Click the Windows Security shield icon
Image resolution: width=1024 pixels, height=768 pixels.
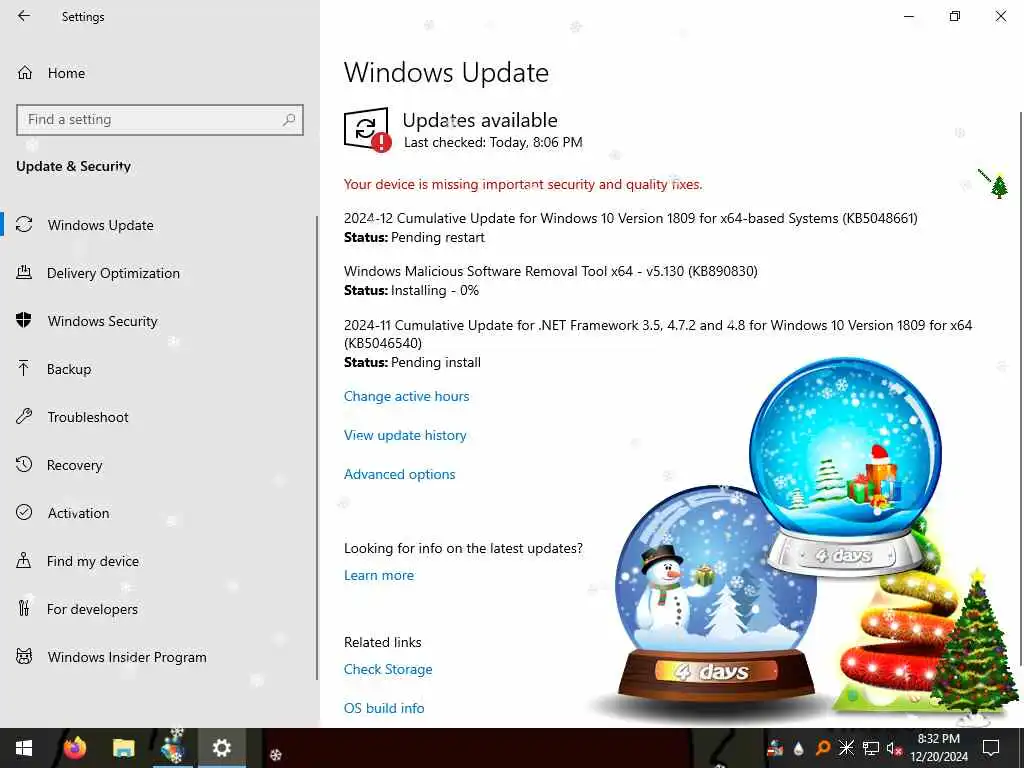point(24,321)
